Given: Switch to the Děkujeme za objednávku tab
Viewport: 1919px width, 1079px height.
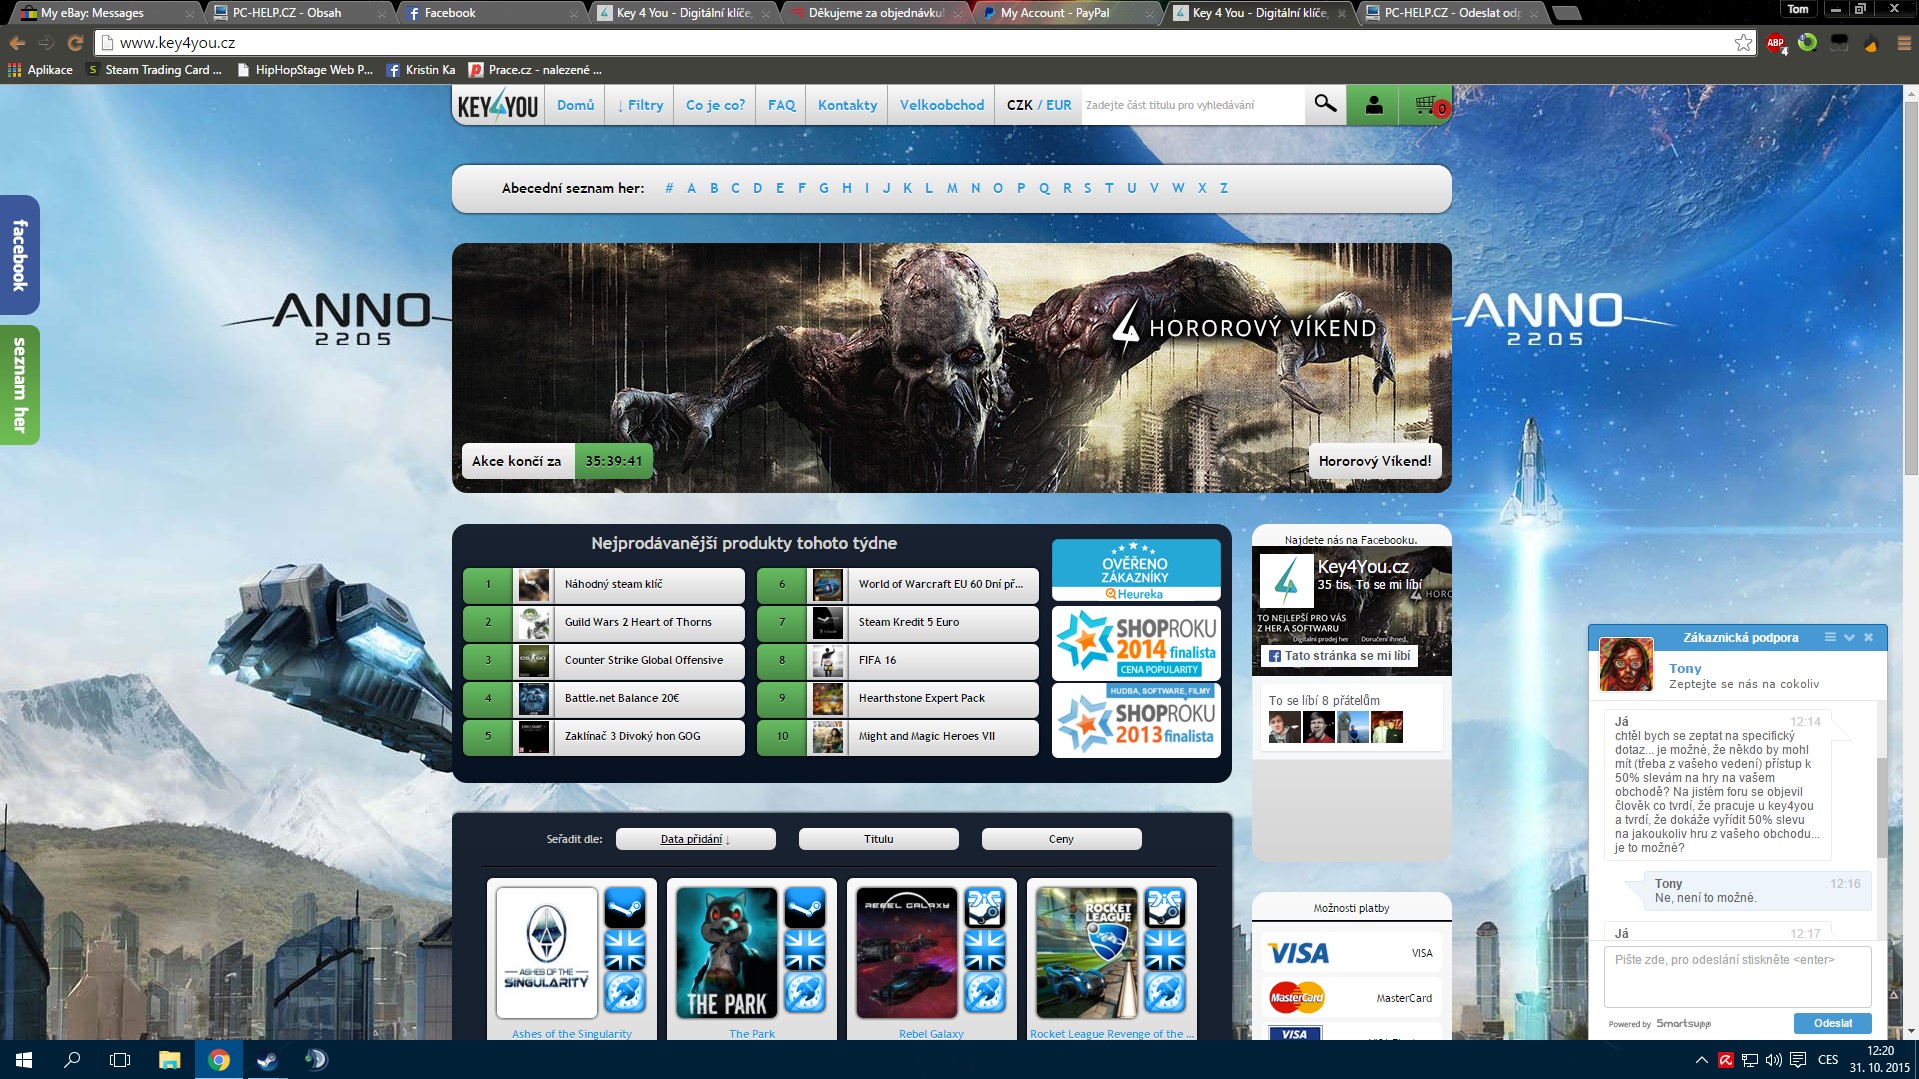Looking at the screenshot, I should click(x=875, y=13).
